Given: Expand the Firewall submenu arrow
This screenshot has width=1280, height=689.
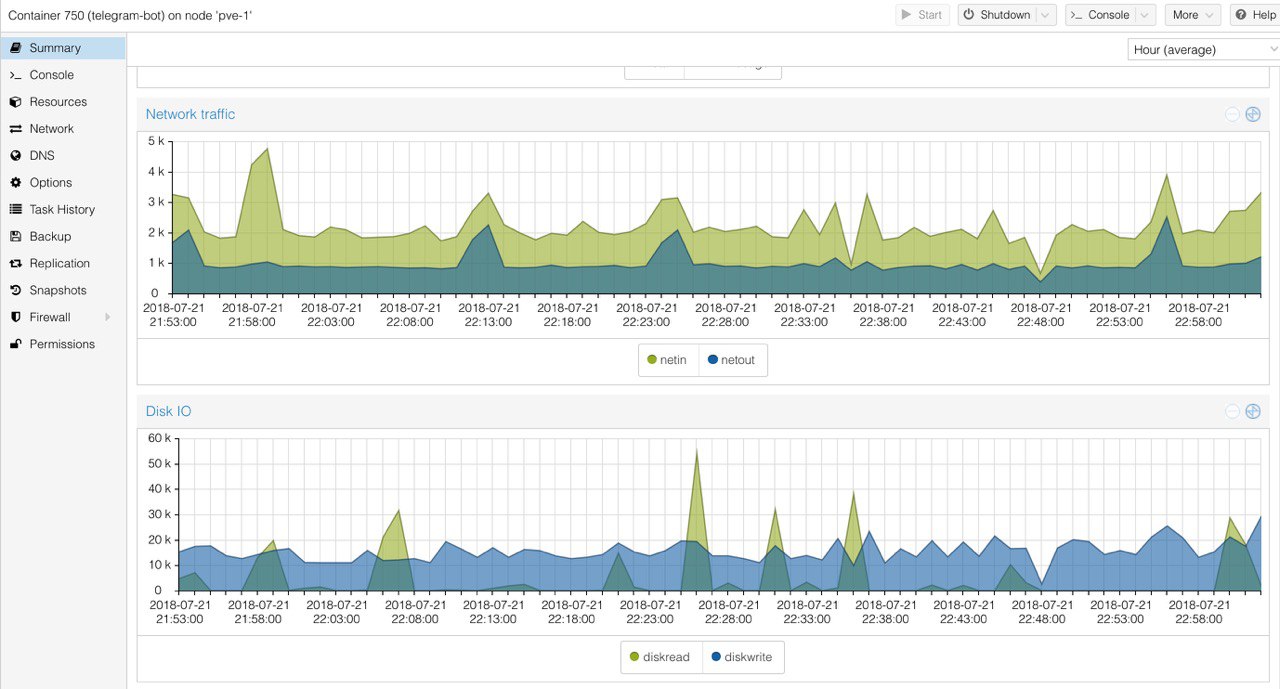Looking at the screenshot, I should (107, 317).
